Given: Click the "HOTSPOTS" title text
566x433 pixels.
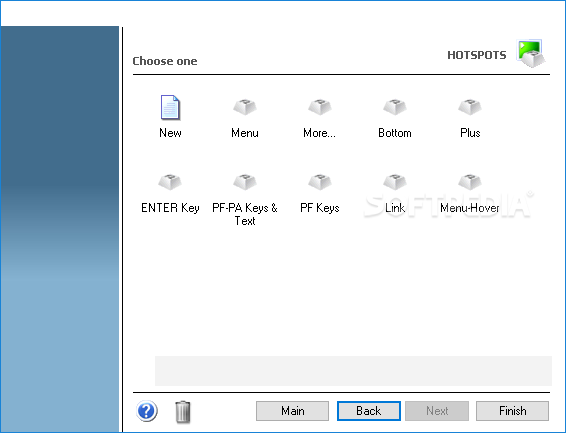Looking at the screenshot, I should (477, 55).
